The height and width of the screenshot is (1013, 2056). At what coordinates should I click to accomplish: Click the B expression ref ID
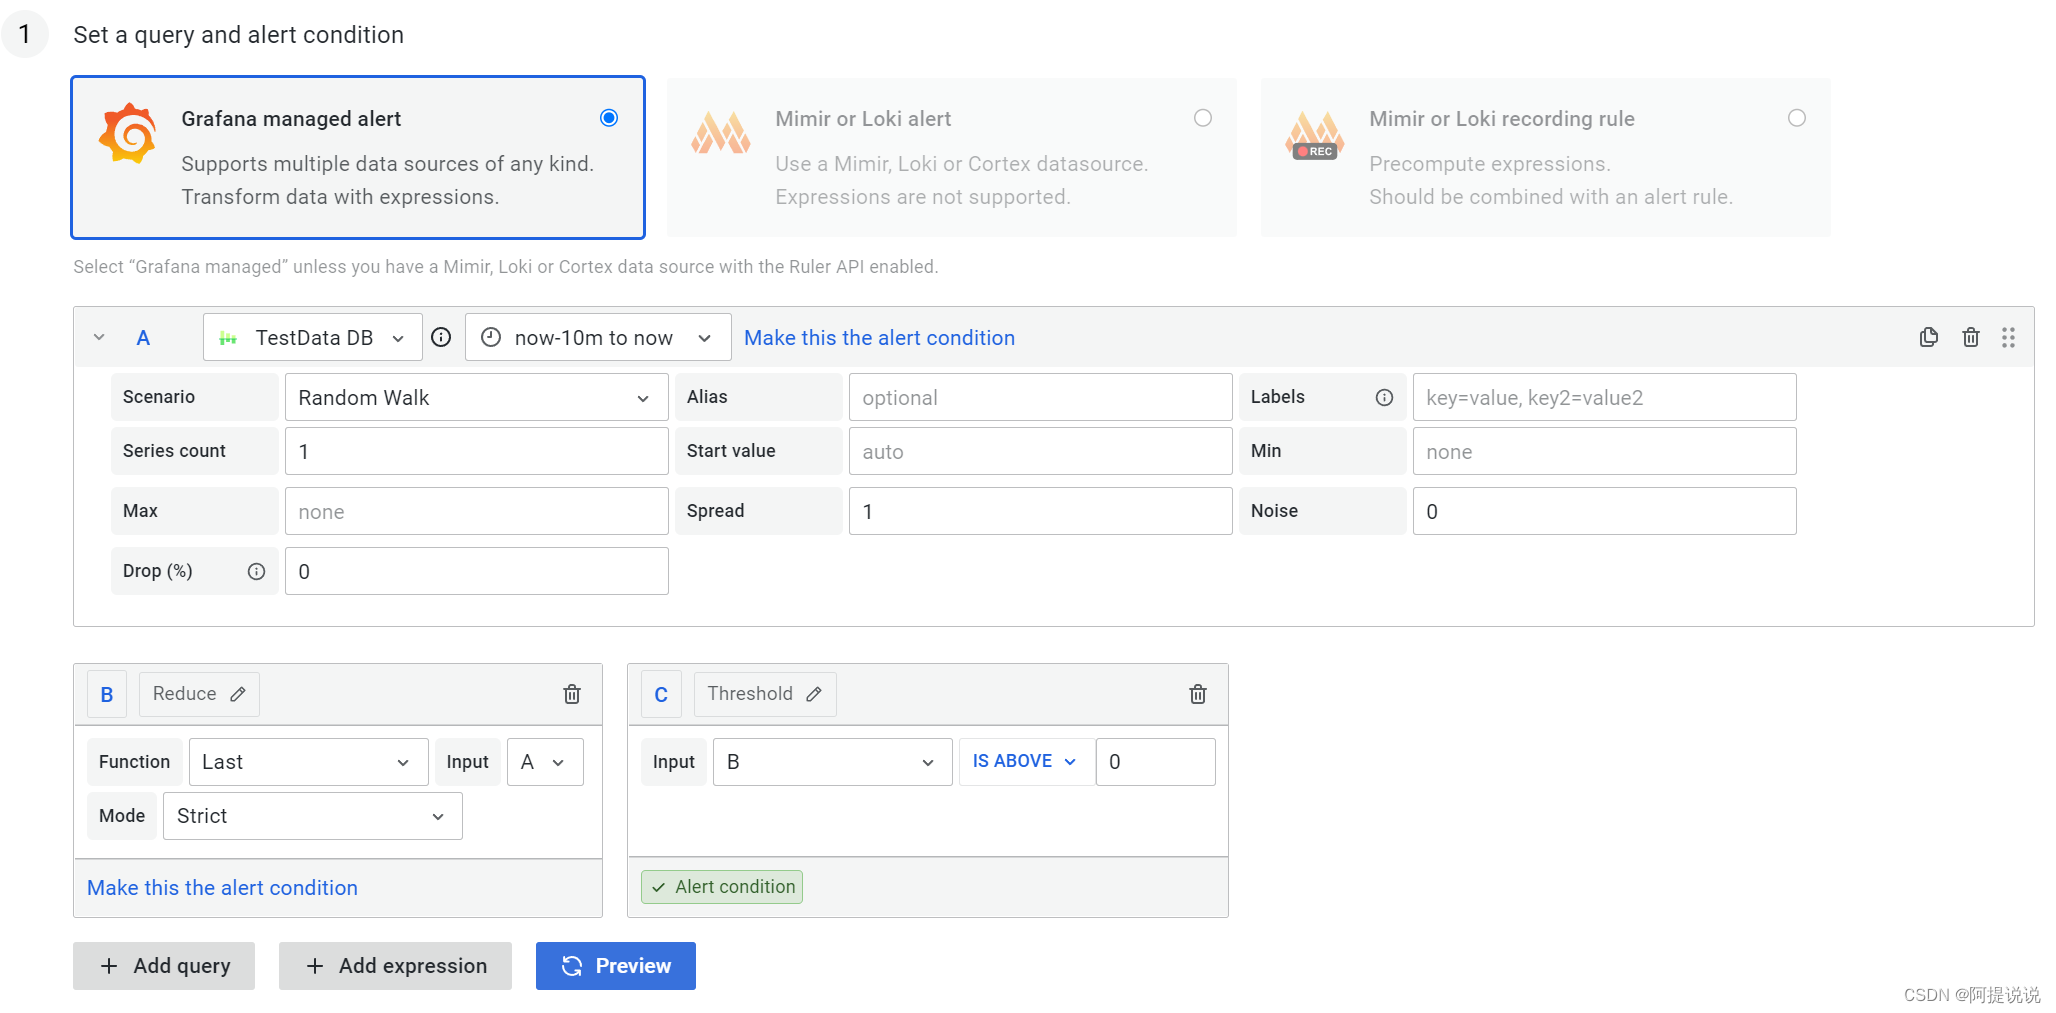[107, 694]
